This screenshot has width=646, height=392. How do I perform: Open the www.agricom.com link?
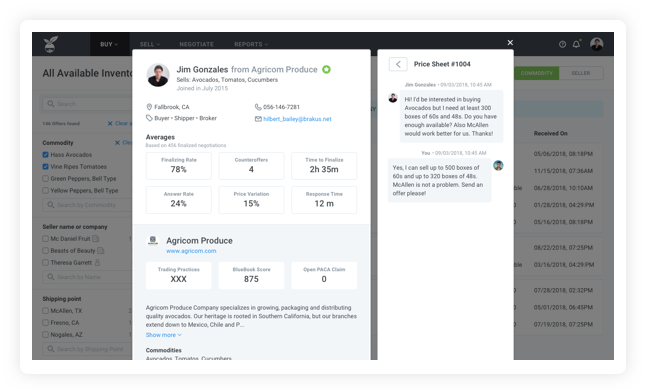click(x=191, y=251)
